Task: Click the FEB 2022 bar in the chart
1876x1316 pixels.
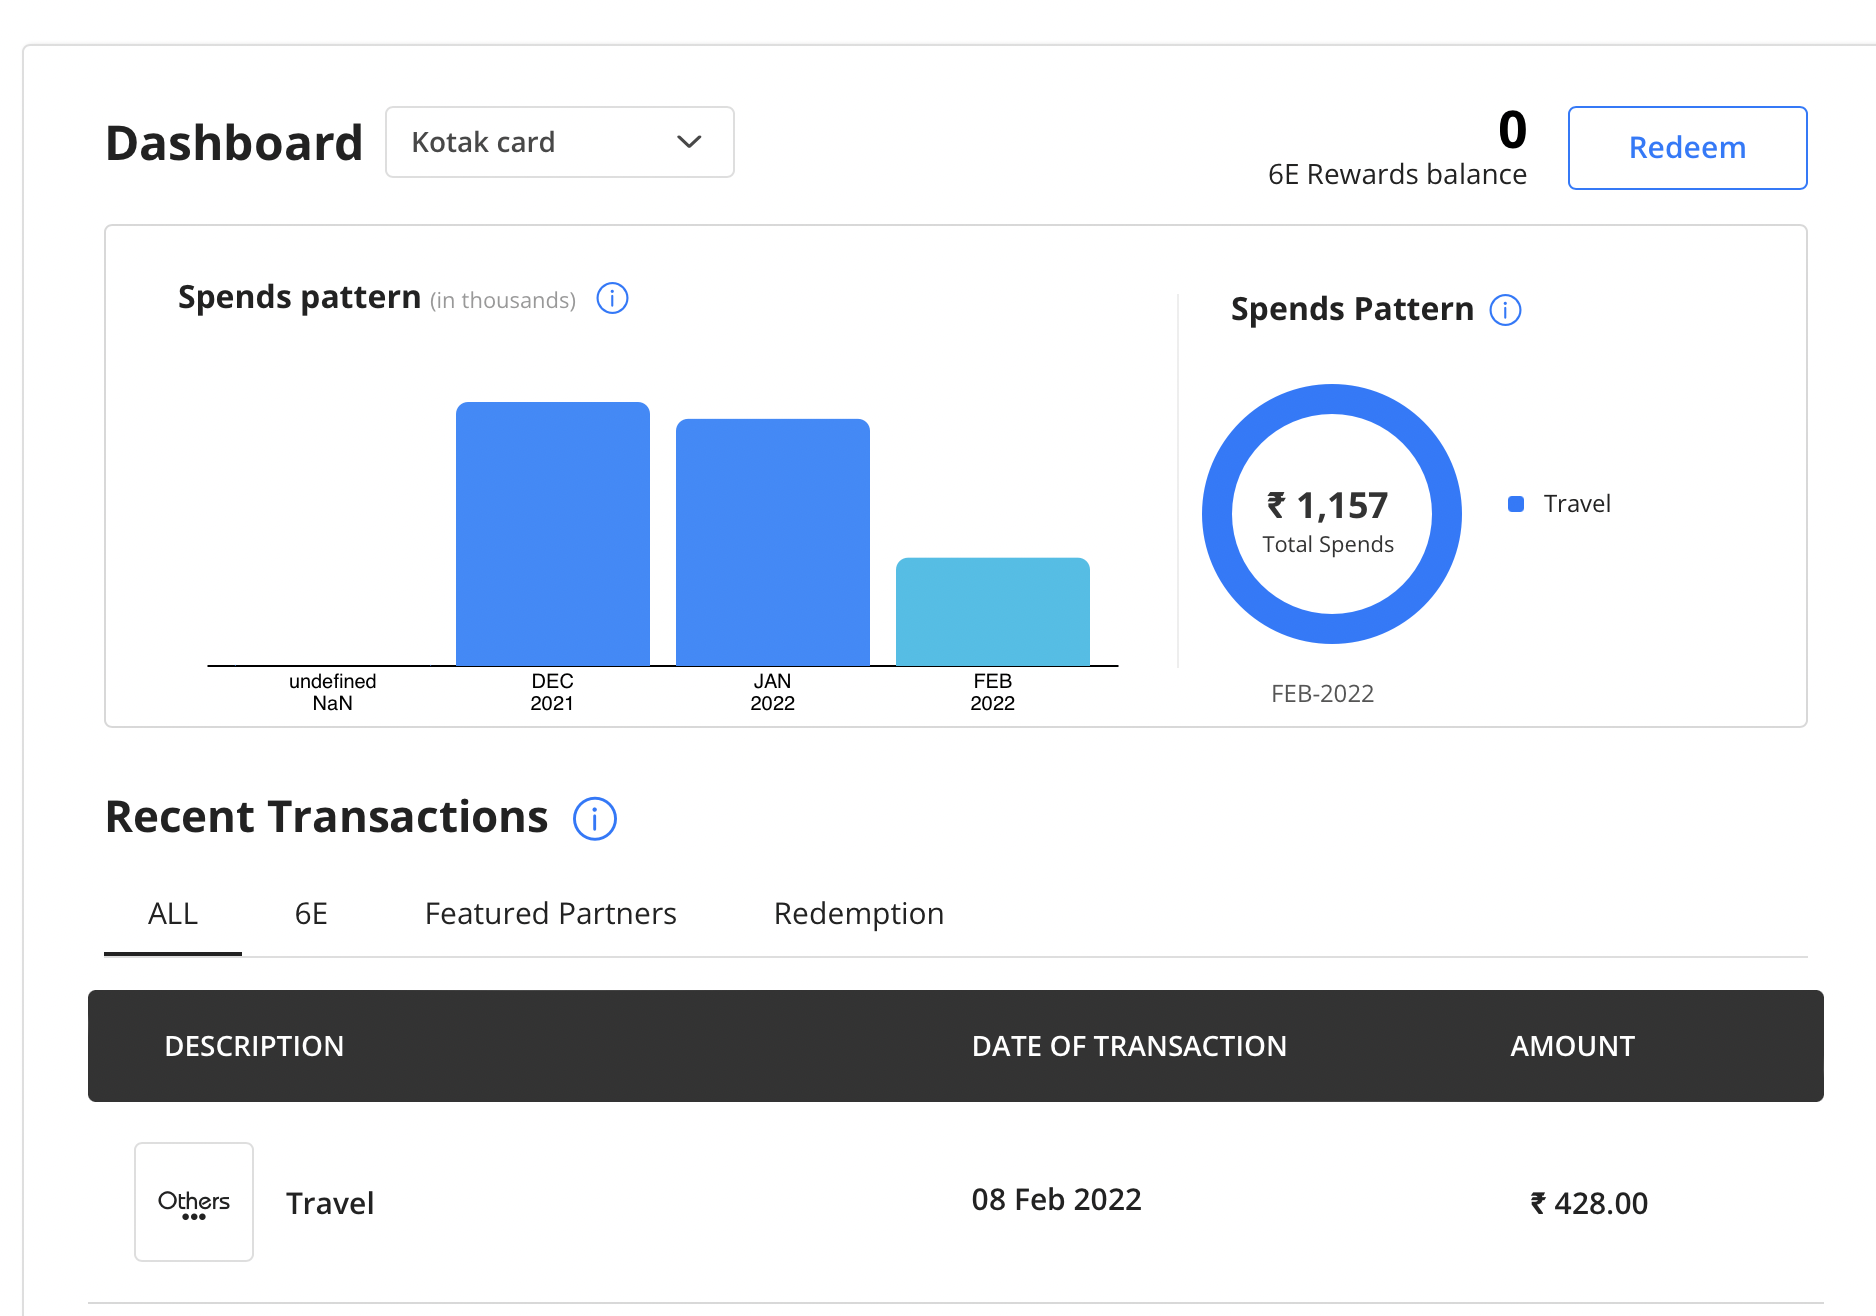Action: tap(992, 611)
